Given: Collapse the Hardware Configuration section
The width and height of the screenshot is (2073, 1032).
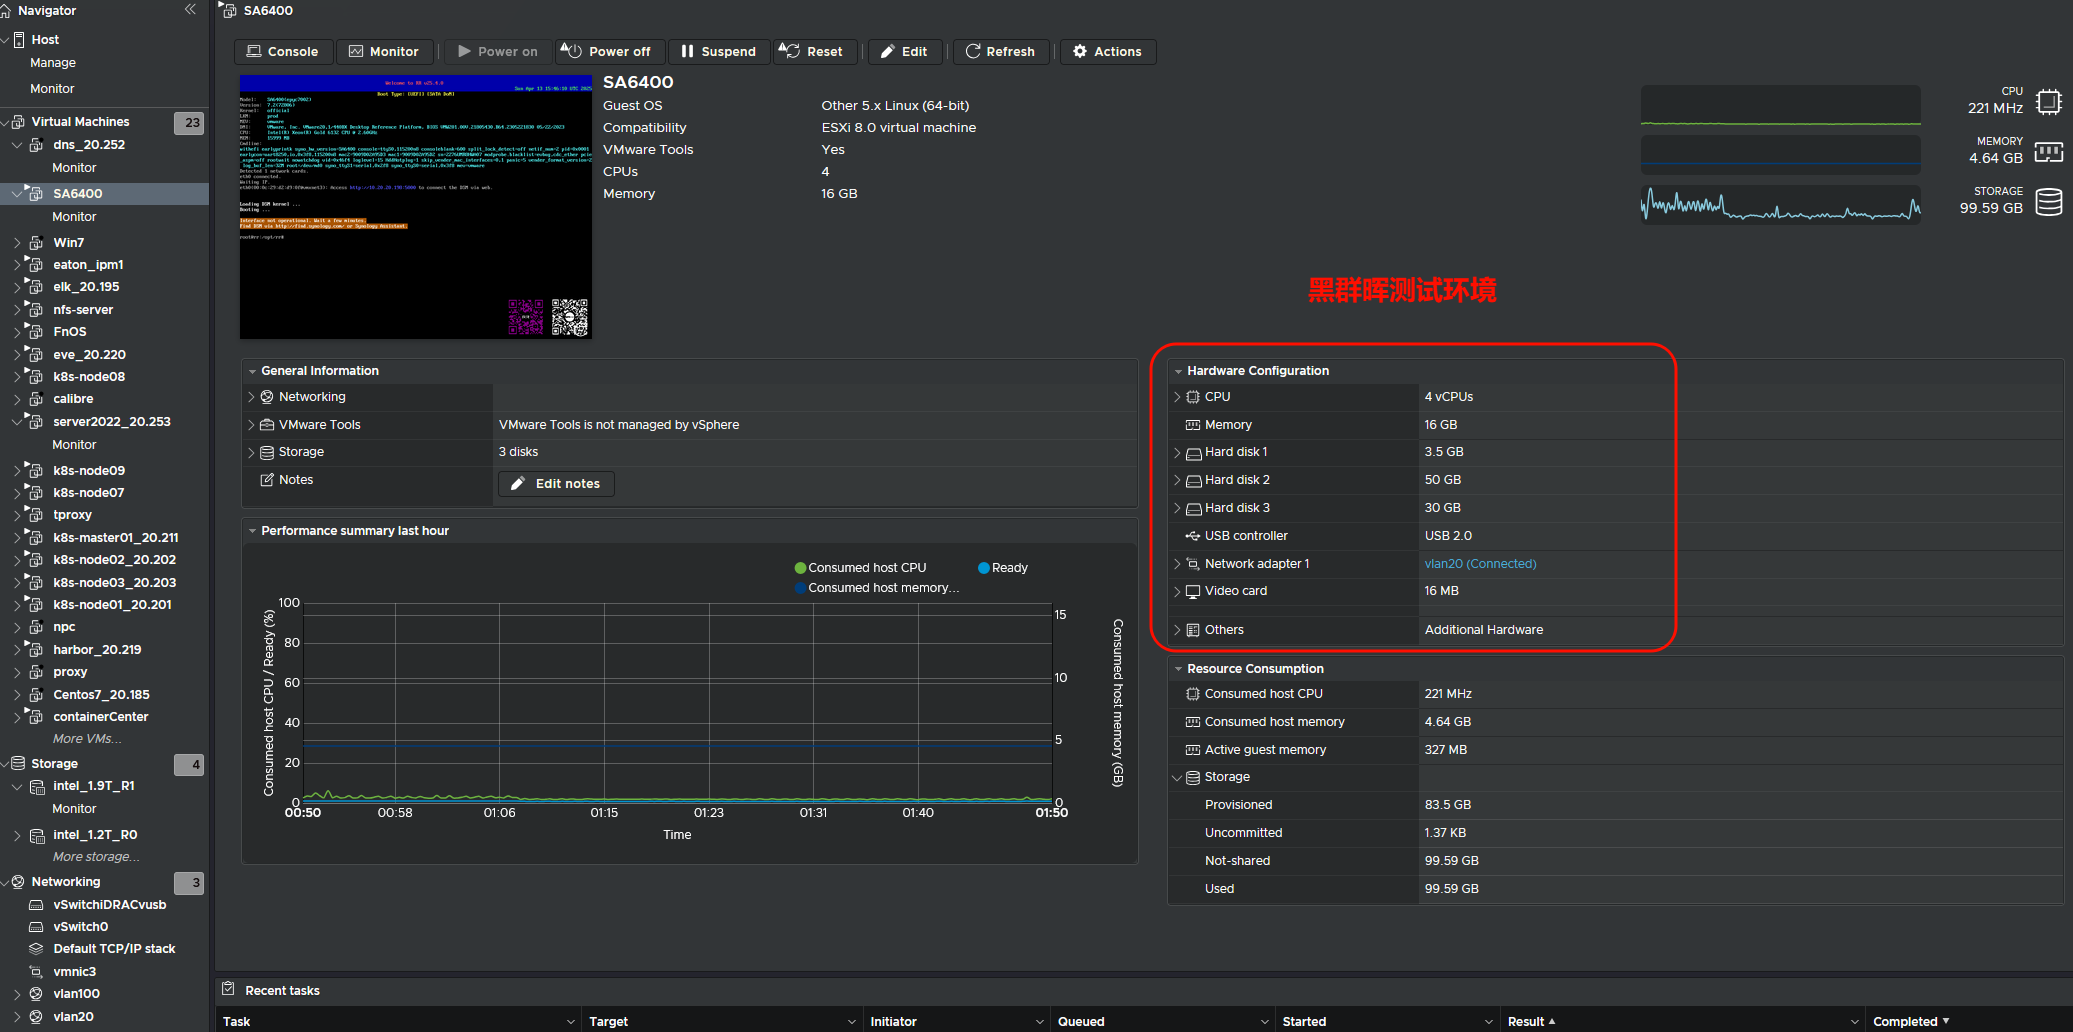Looking at the screenshot, I should (1178, 371).
